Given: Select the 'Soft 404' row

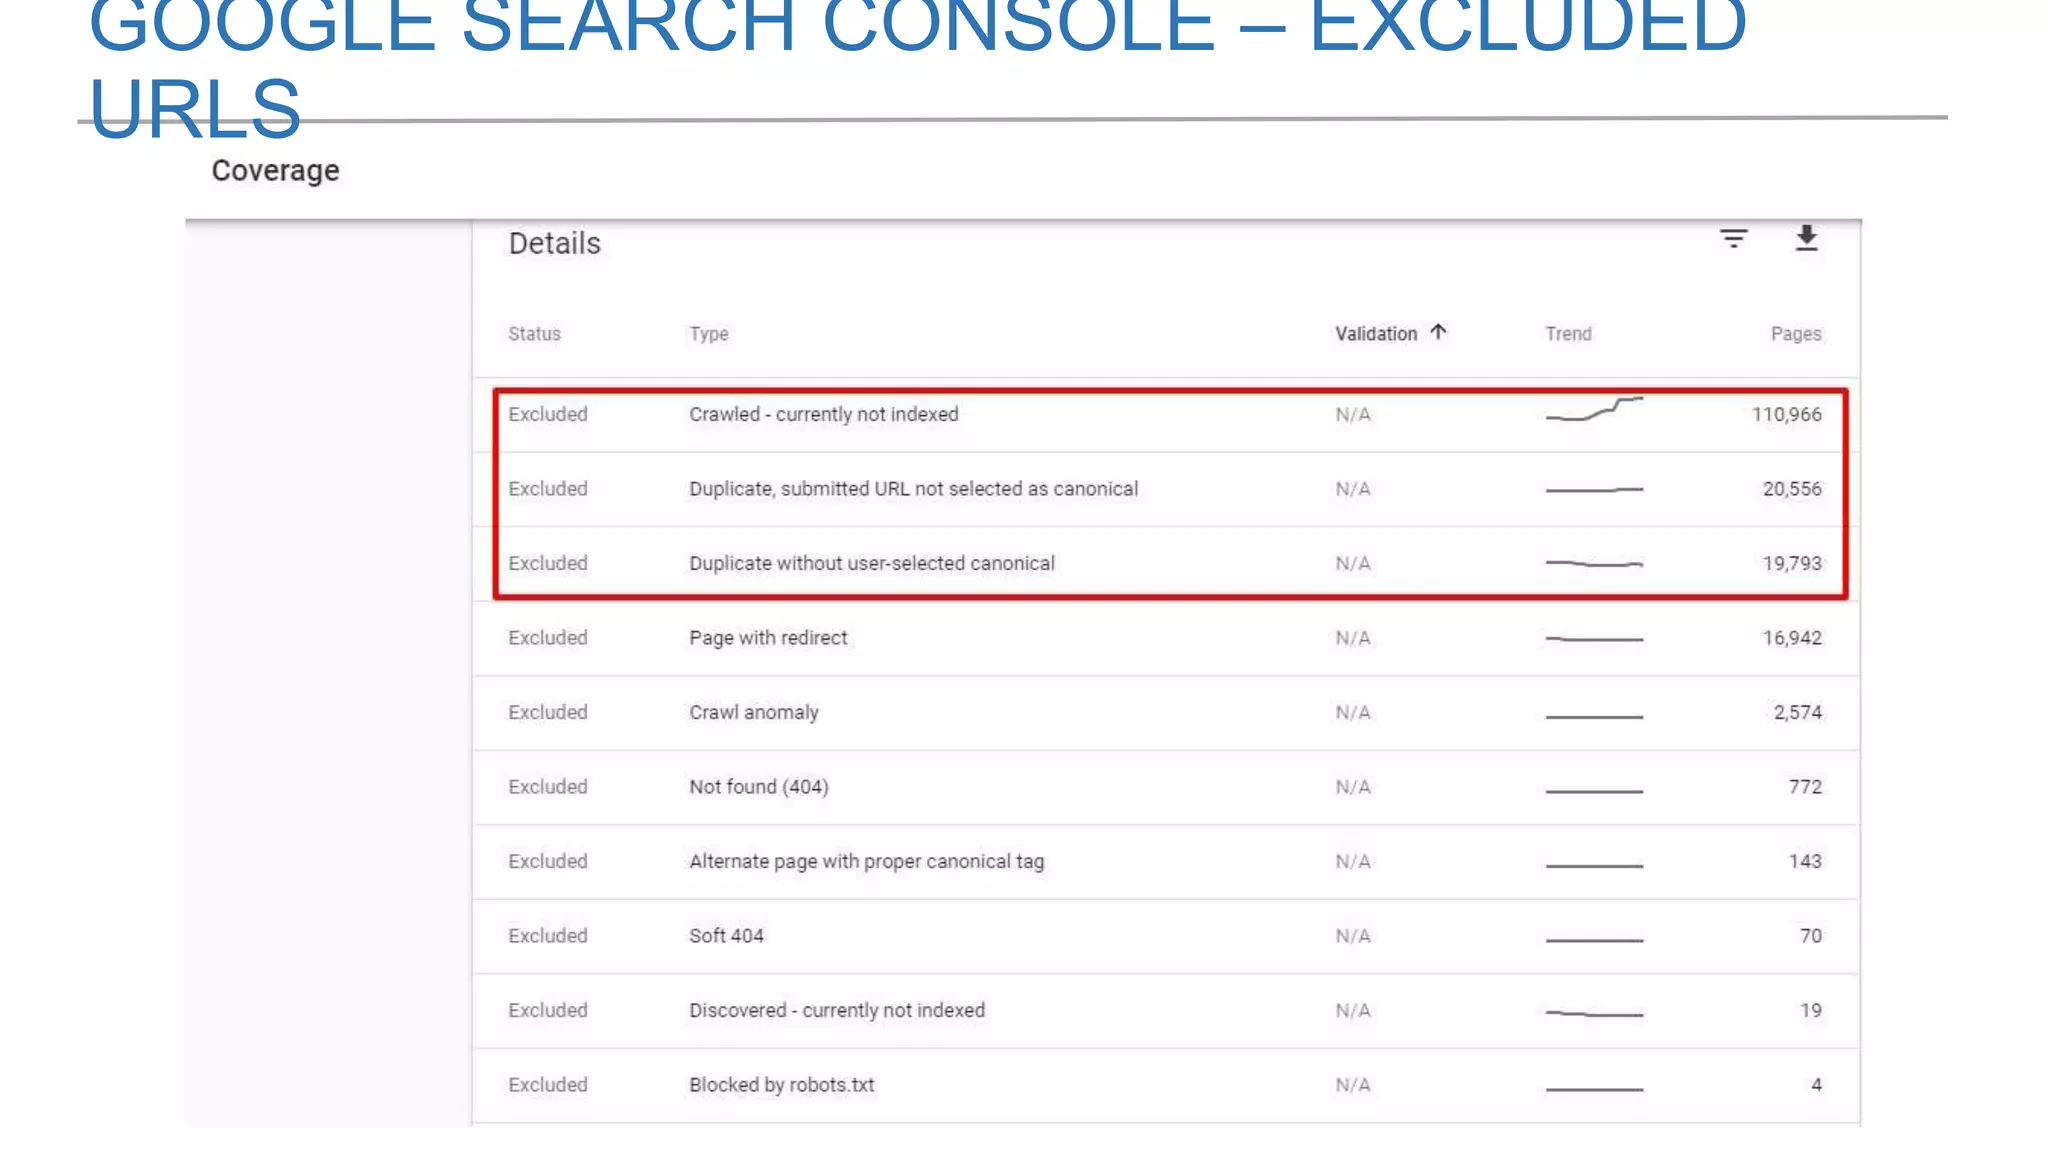Looking at the screenshot, I should tap(1166, 936).
